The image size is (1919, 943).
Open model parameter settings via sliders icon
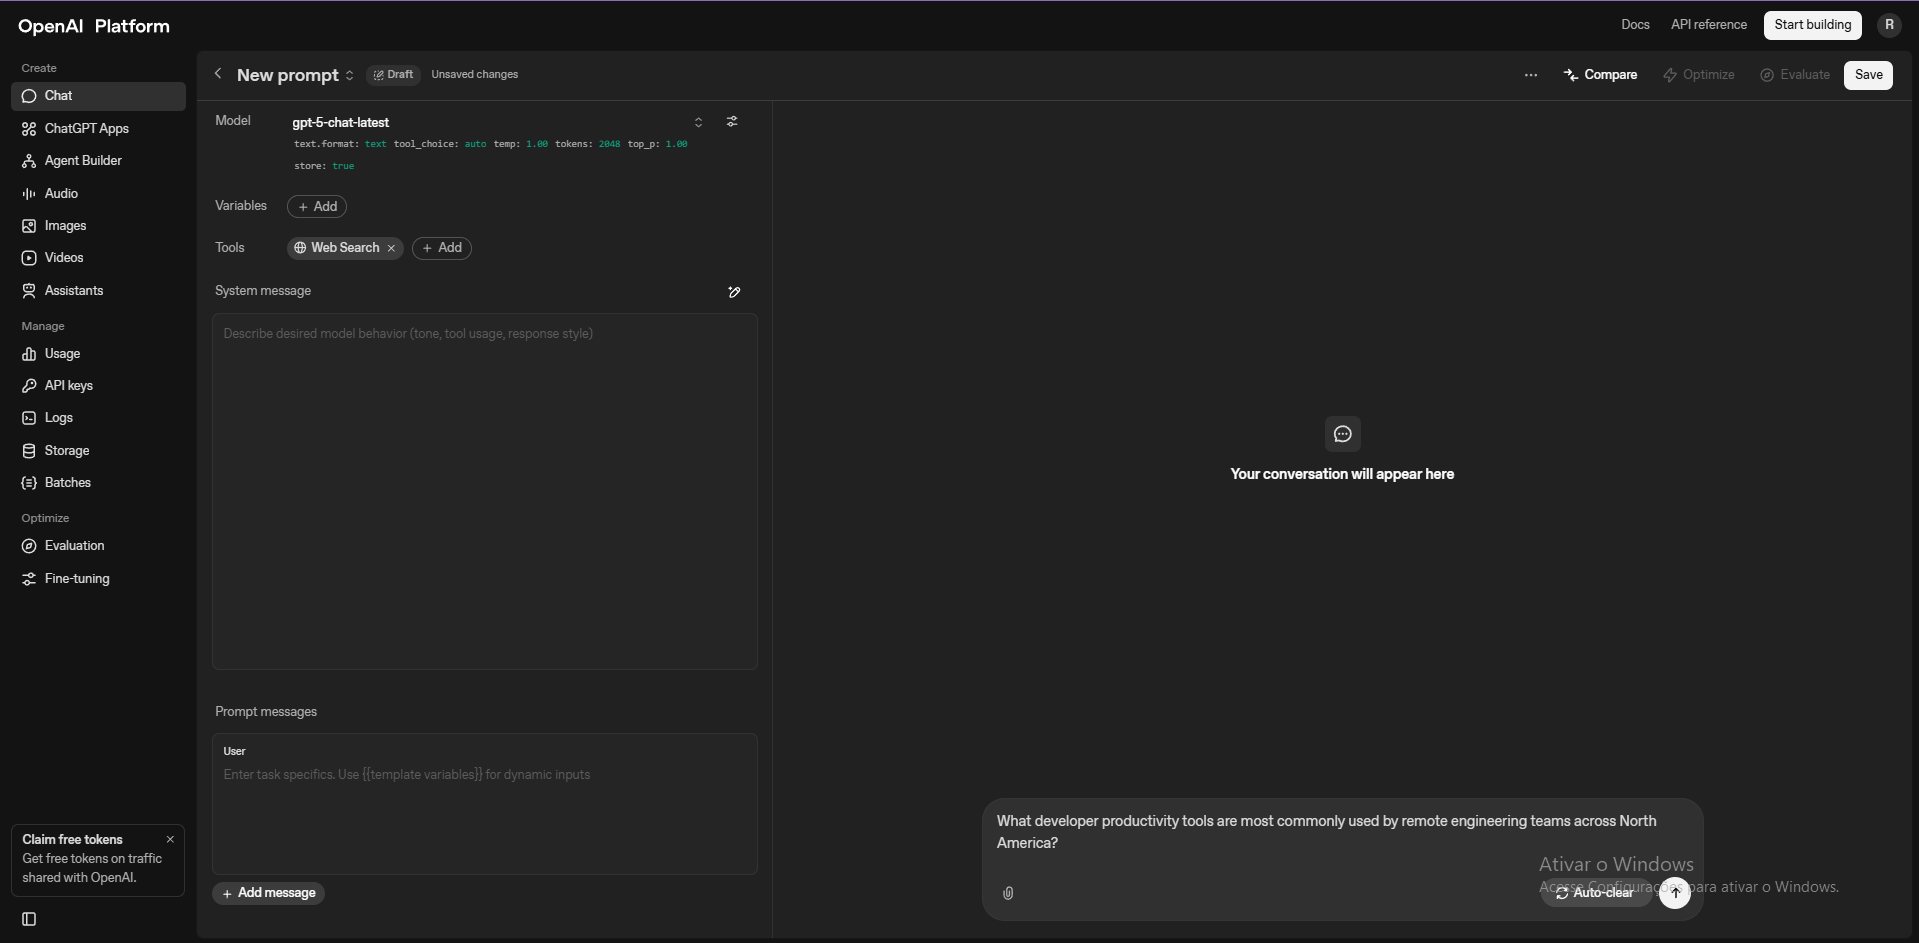(733, 121)
